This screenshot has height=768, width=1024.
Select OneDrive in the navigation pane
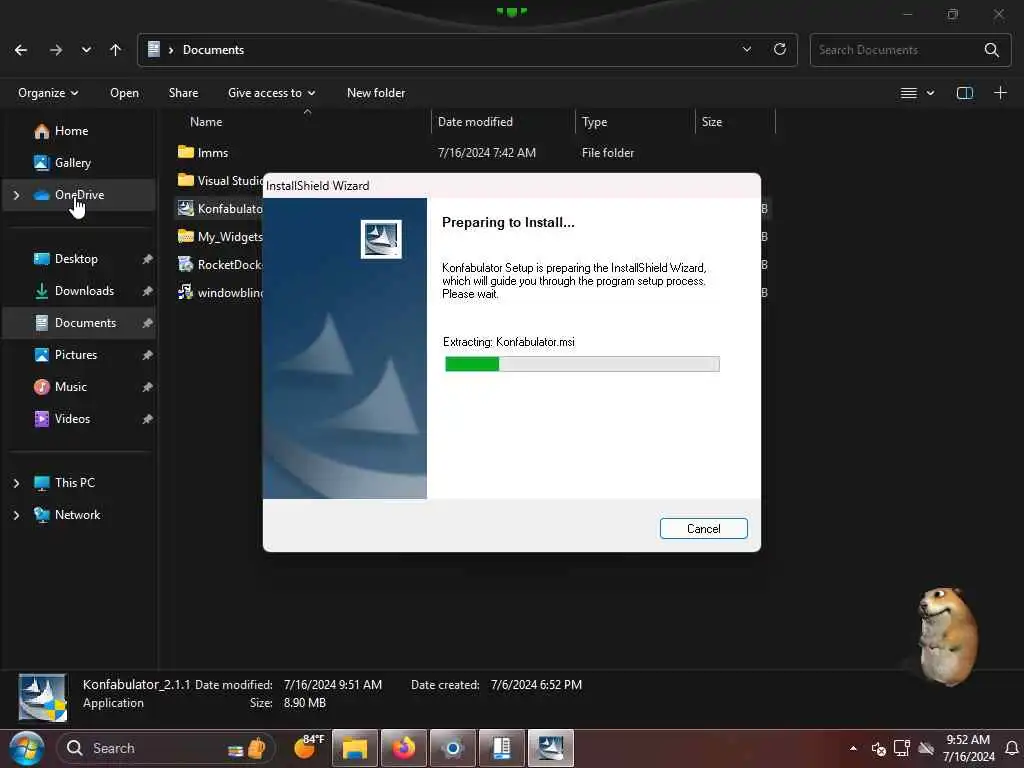point(79,195)
